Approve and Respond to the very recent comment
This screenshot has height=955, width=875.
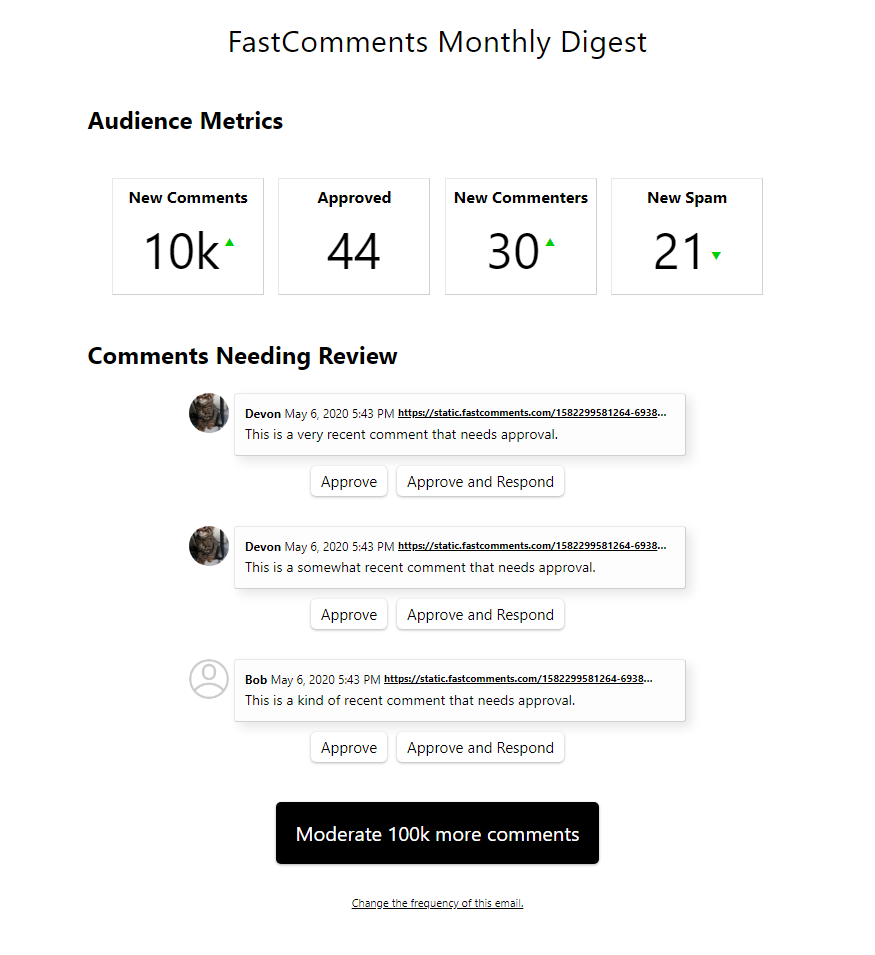(480, 482)
